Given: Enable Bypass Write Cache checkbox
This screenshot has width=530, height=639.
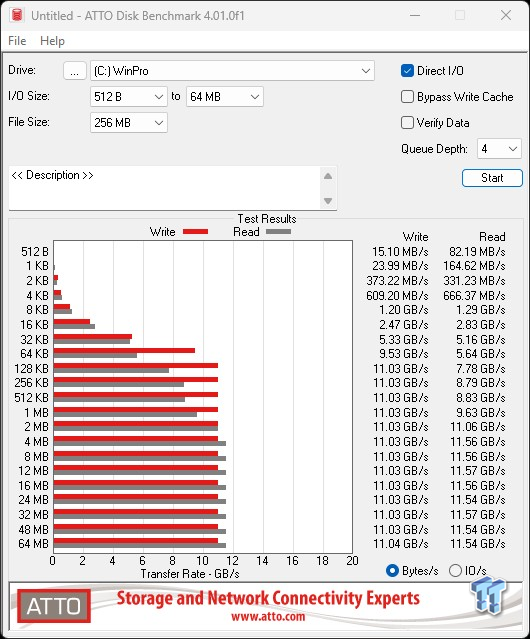Looking at the screenshot, I should [x=407, y=97].
